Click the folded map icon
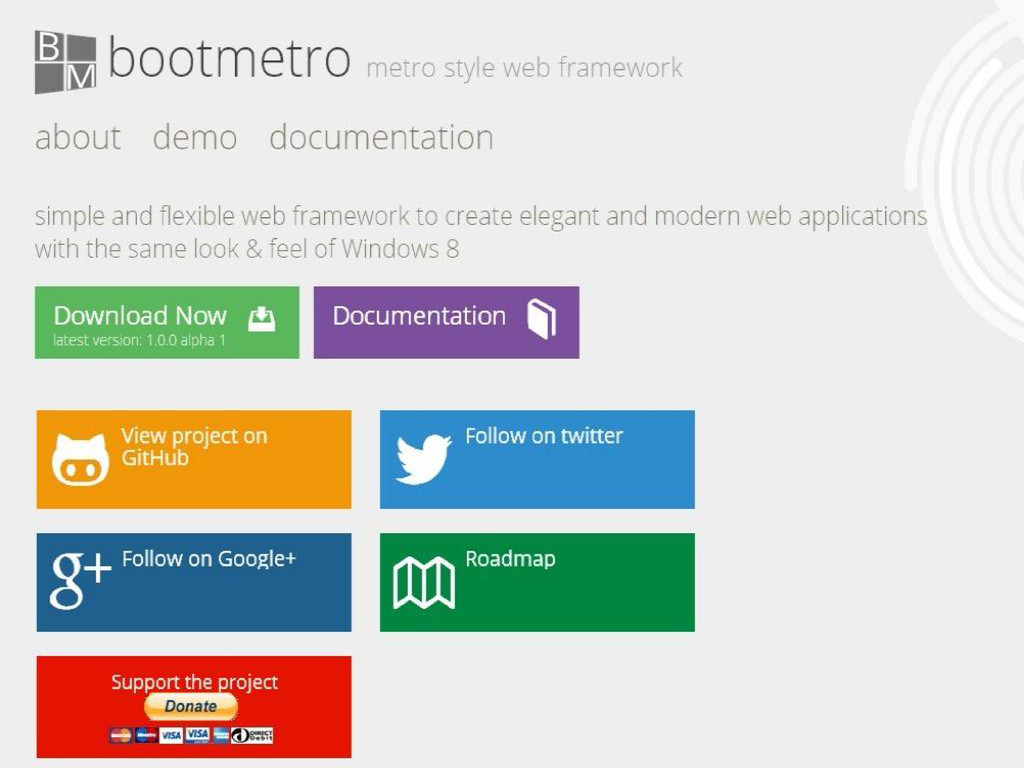Viewport: 1024px width, 768px height. point(424,583)
